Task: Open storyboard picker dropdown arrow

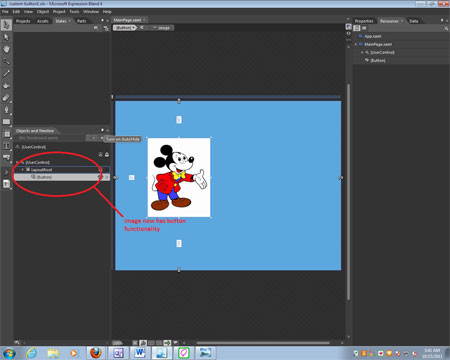Action: pyautogui.click(x=95, y=138)
